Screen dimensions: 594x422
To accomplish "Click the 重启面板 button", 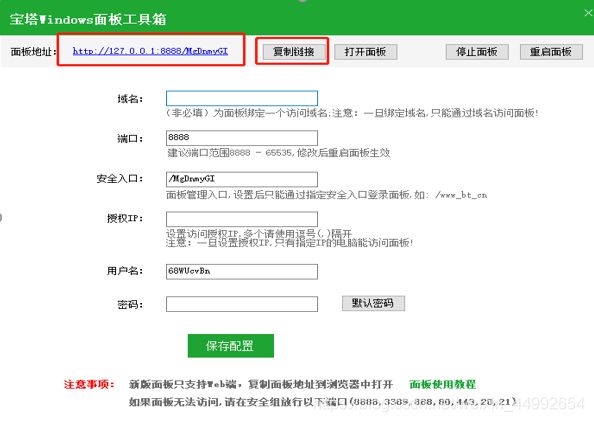I will pos(551,52).
